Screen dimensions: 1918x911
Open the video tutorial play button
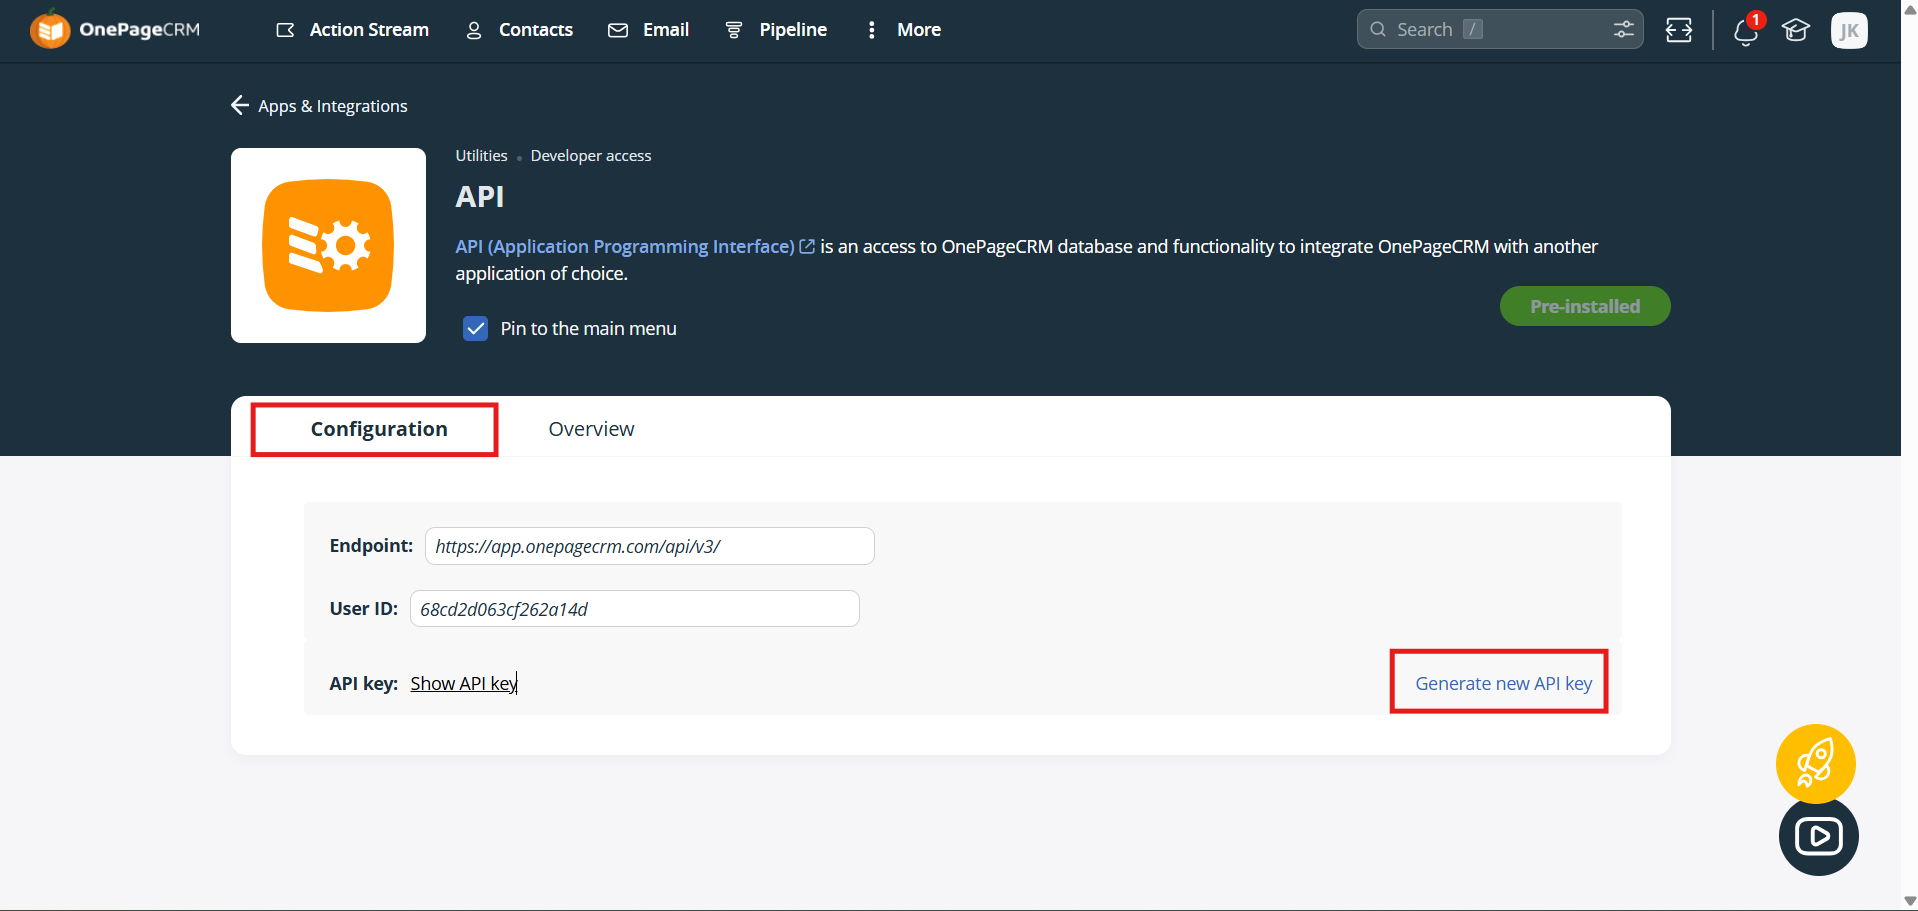pos(1819,836)
